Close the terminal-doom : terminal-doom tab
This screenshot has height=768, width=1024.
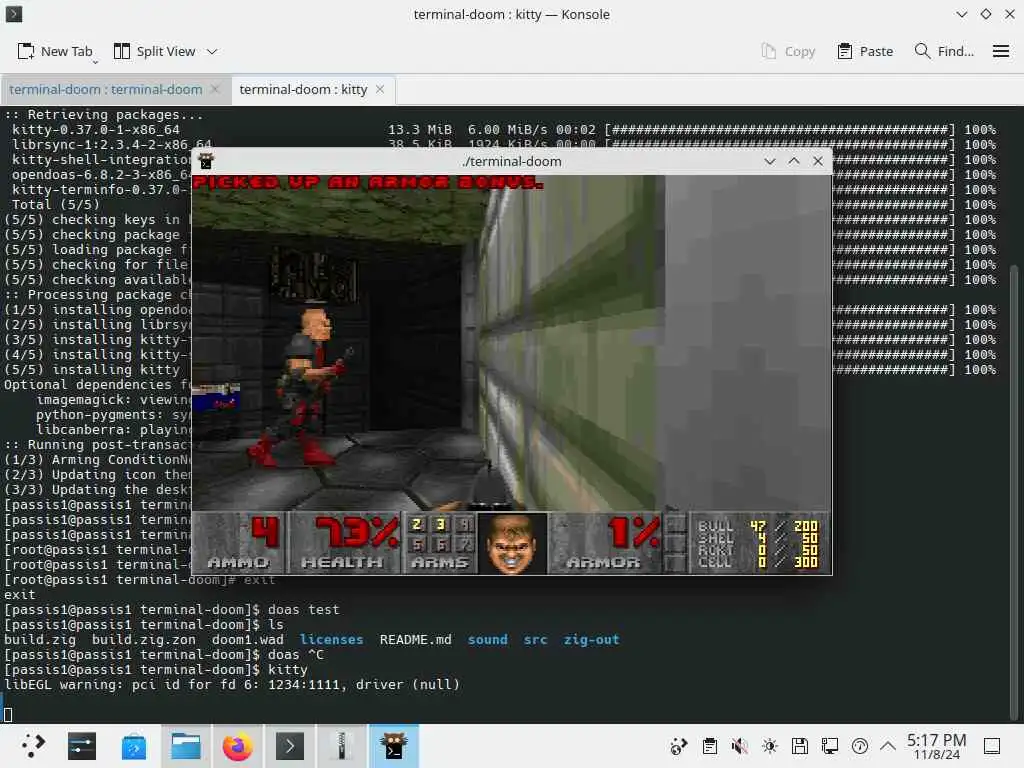pyautogui.click(x=215, y=89)
